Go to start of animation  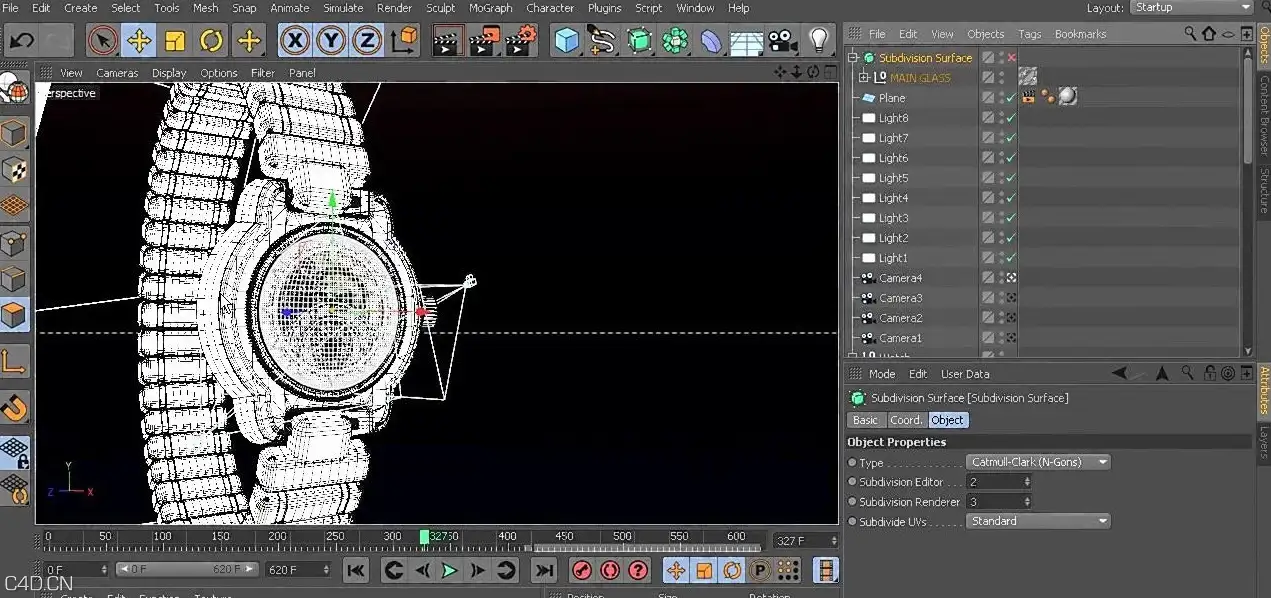pyautogui.click(x=355, y=570)
